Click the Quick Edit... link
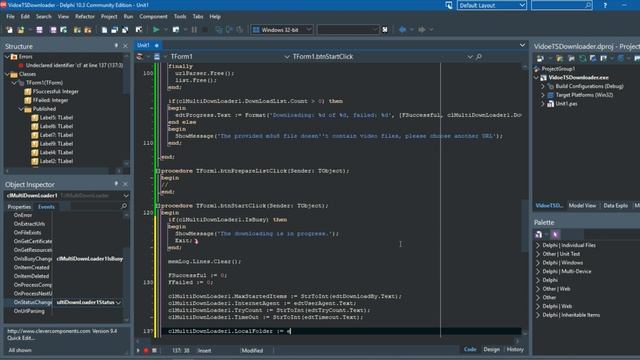Screen dimensions: 640x360 pyautogui.click(x=21, y=338)
